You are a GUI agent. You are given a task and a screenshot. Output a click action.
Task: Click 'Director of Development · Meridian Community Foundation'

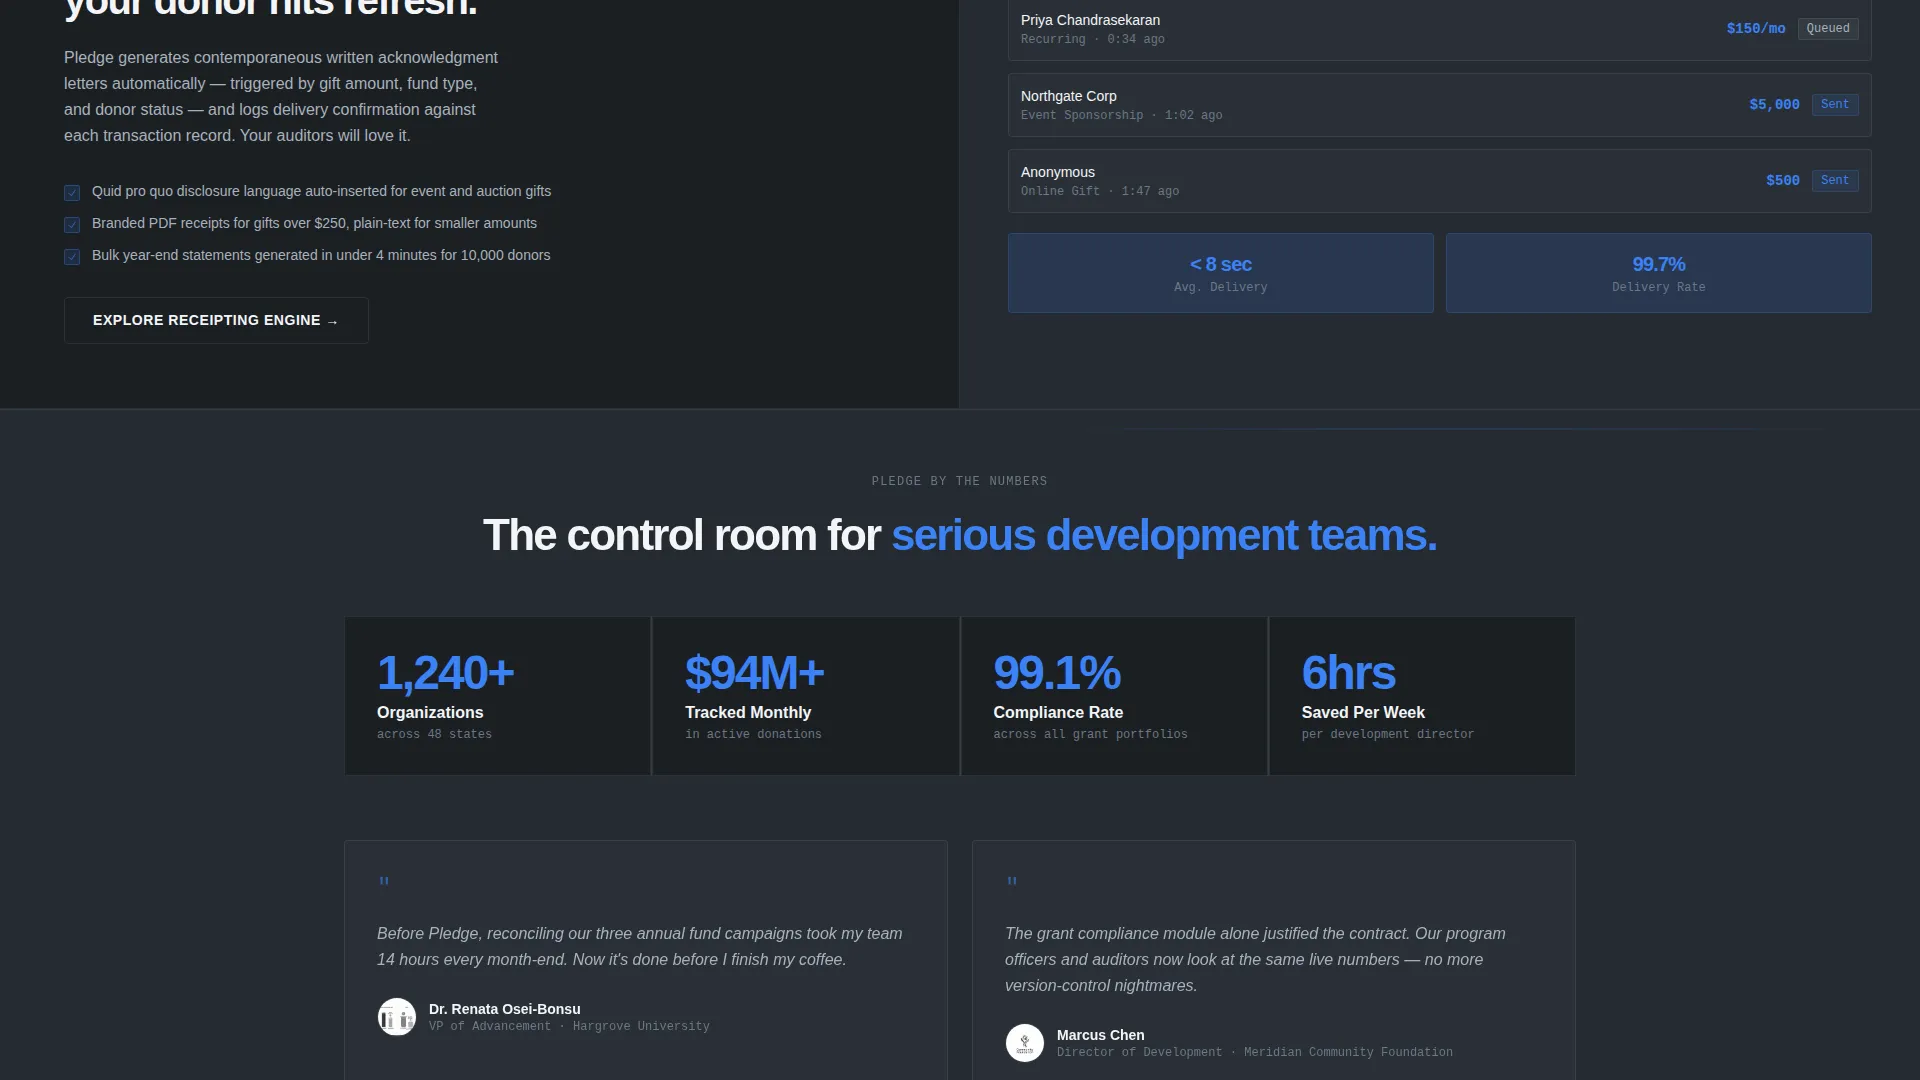click(1255, 1052)
